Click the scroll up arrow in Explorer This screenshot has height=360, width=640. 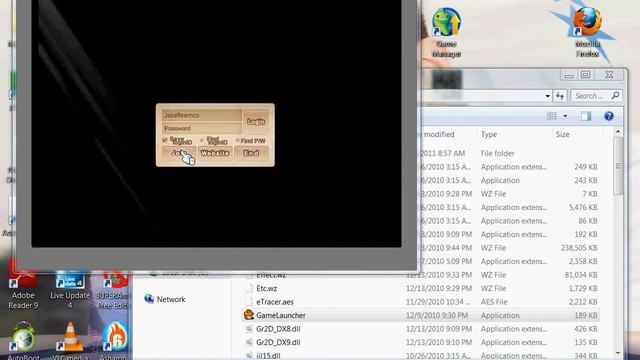(618, 132)
